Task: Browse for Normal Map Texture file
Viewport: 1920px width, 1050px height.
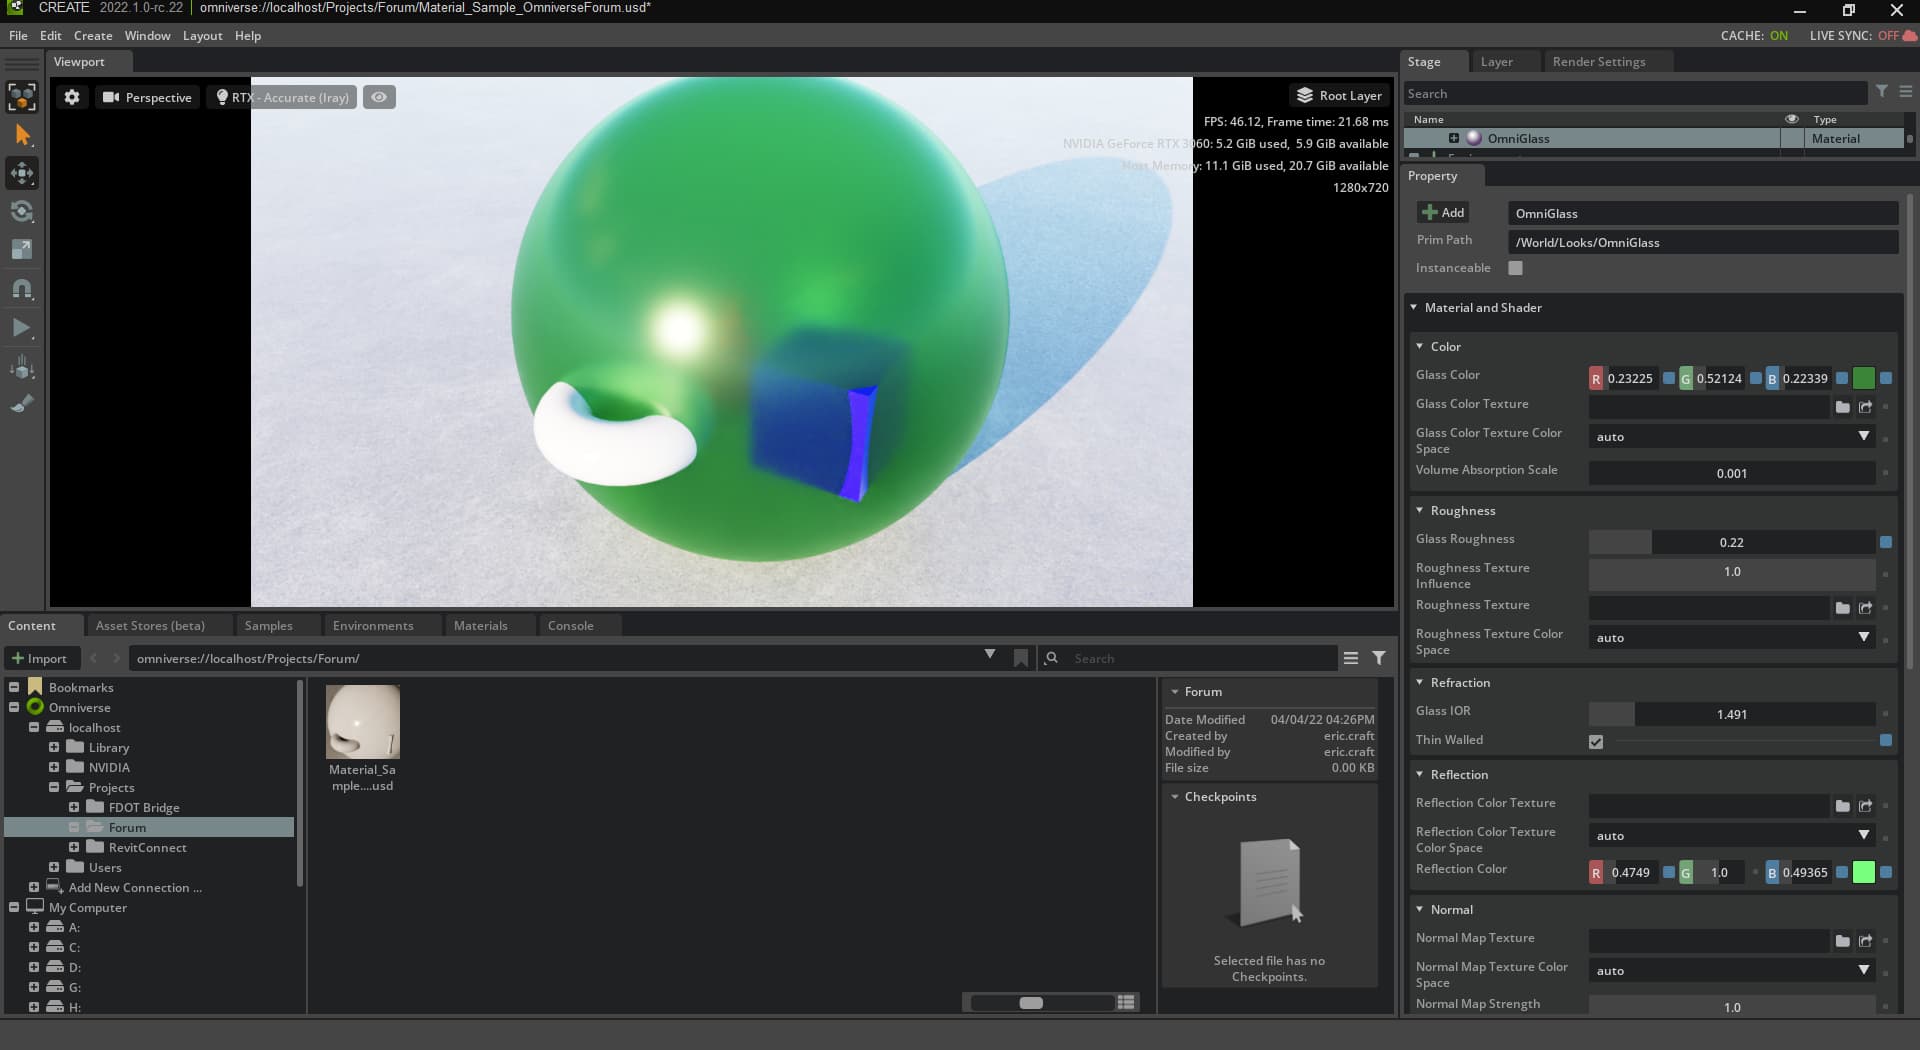Action: pyautogui.click(x=1843, y=941)
